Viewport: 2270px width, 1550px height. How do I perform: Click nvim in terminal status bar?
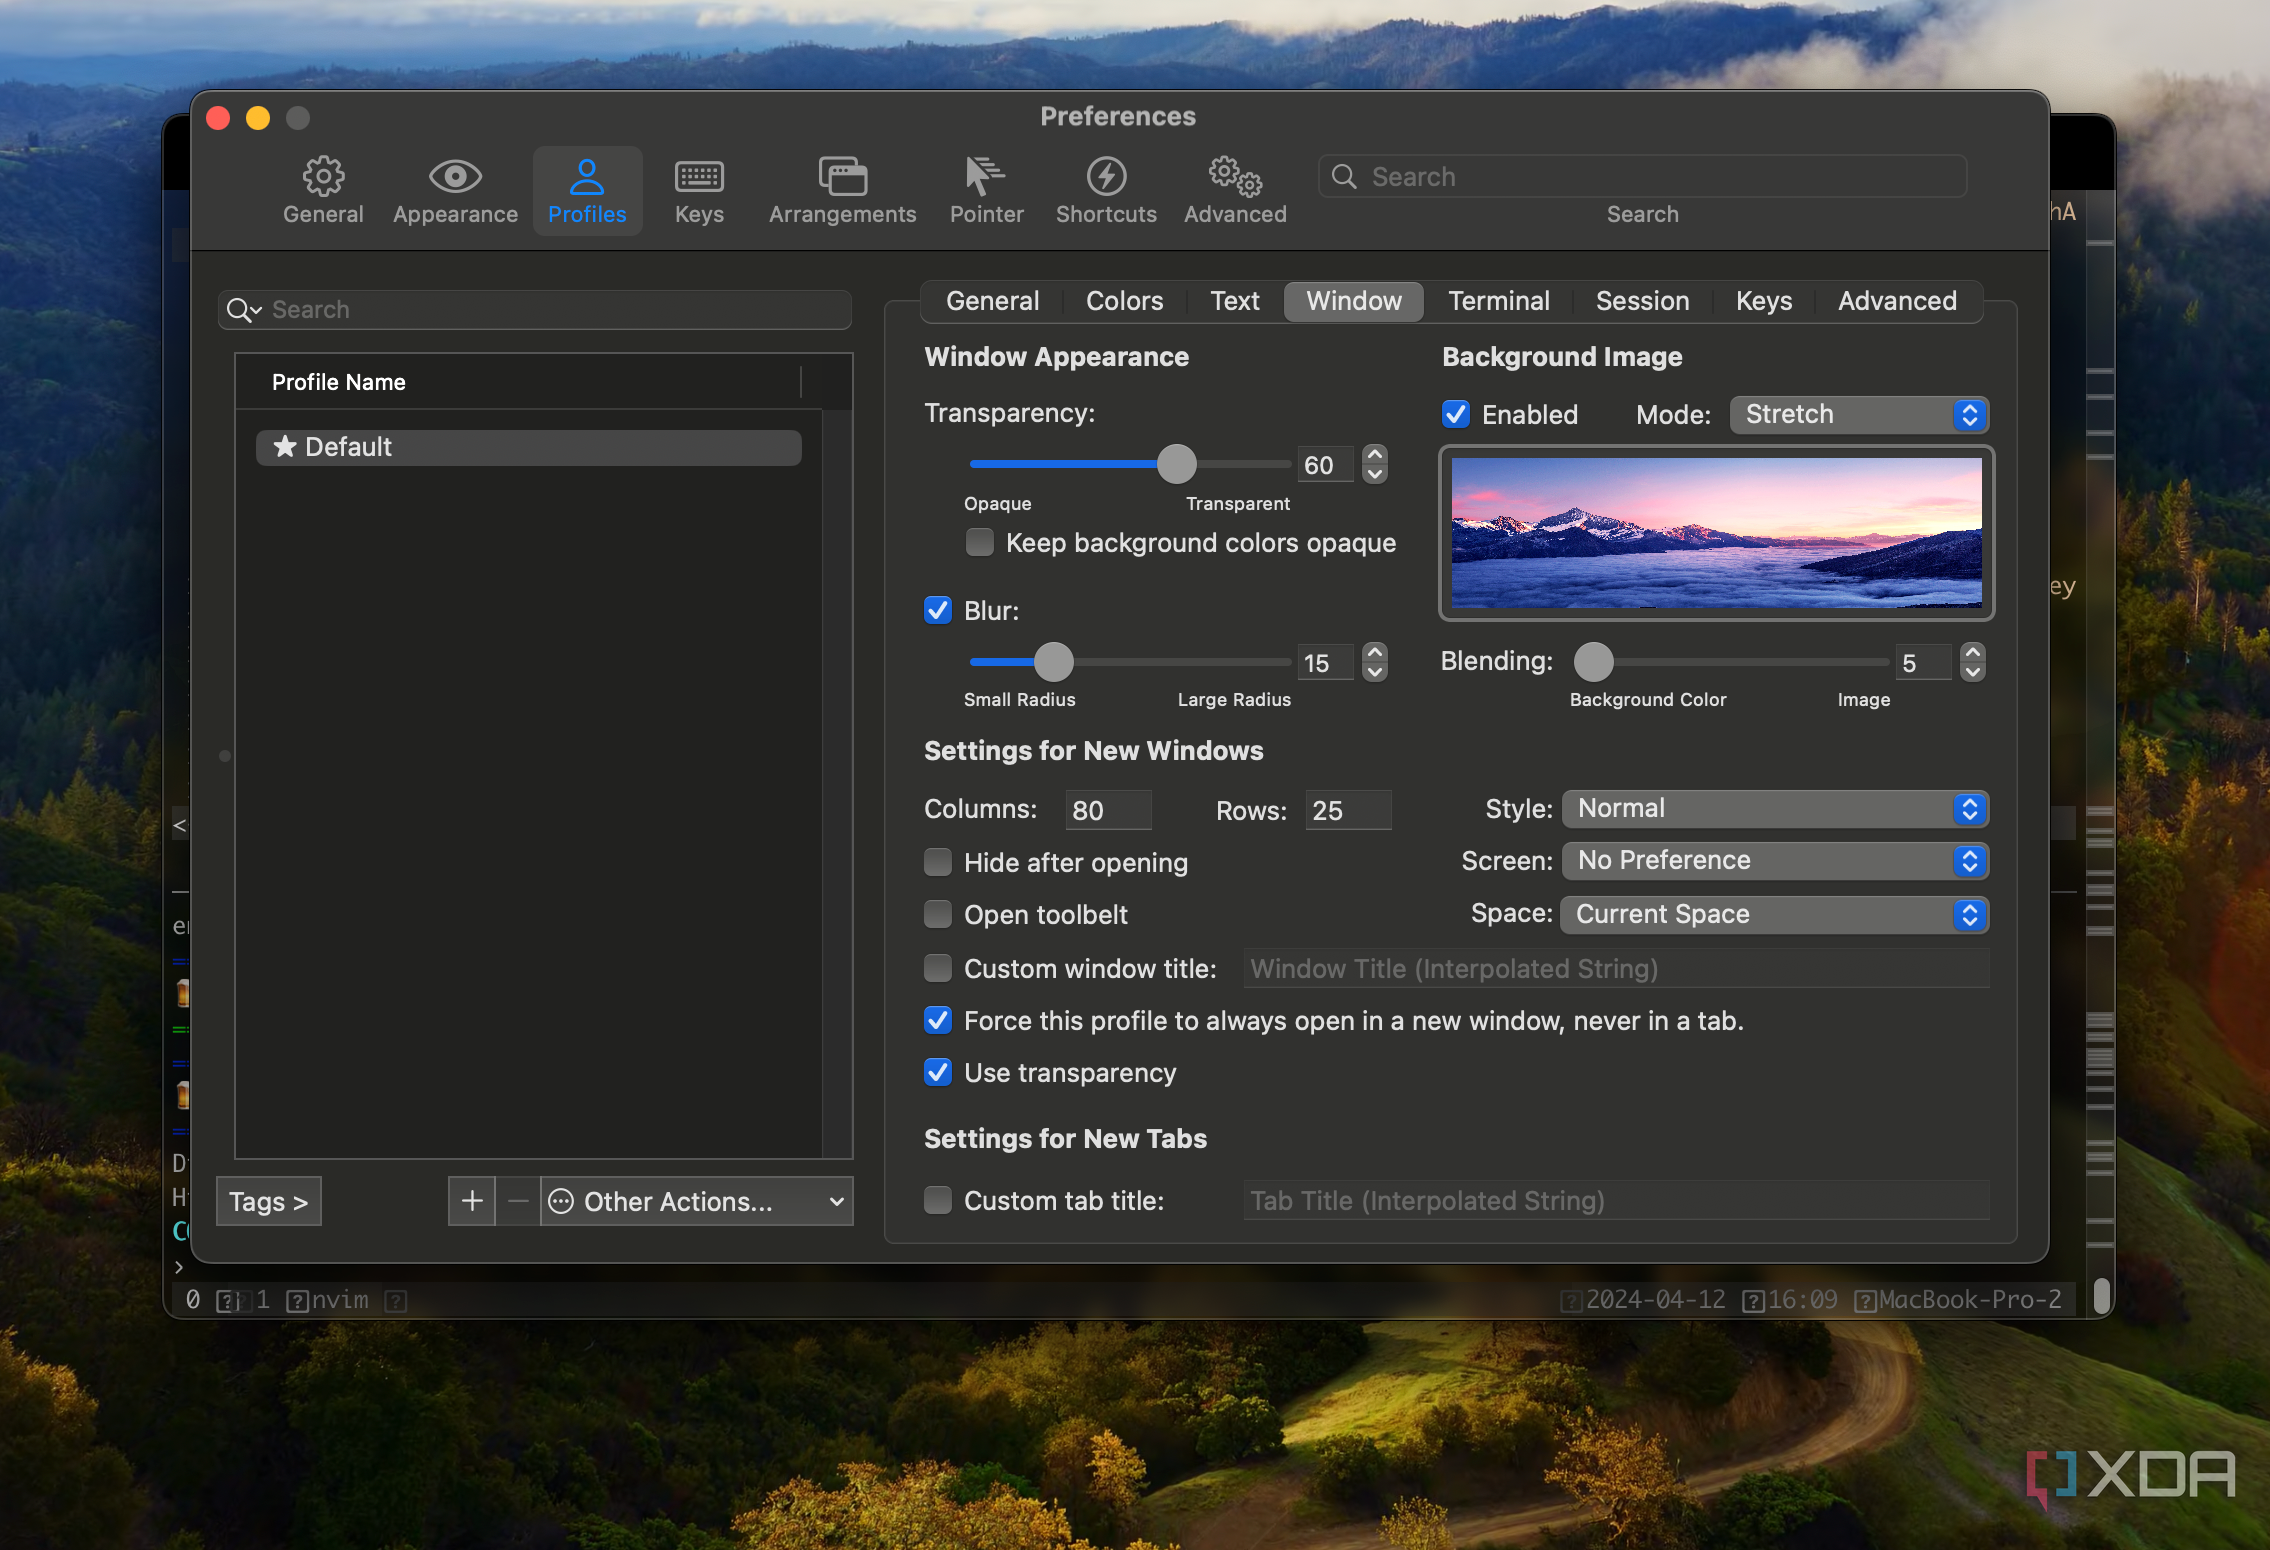tap(340, 1300)
